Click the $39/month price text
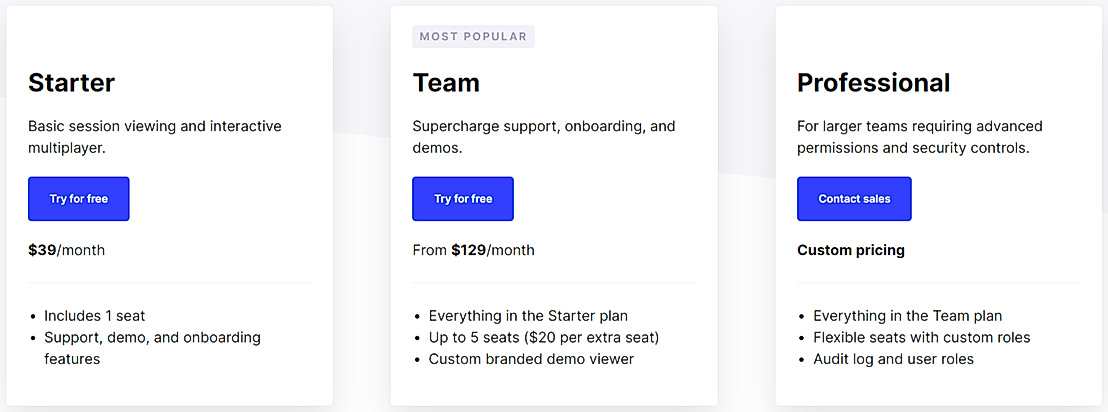Image resolution: width=1108 pixels, height=412 pixels. pos(66,250)
